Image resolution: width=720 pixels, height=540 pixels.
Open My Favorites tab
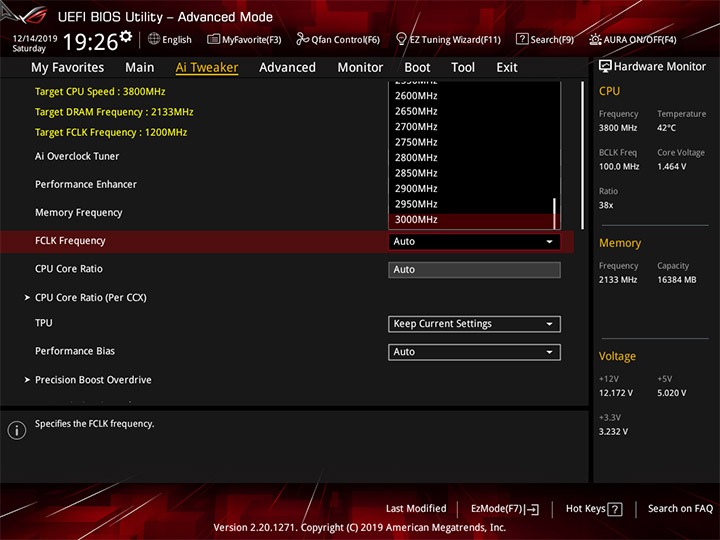[x=68, y=68]
